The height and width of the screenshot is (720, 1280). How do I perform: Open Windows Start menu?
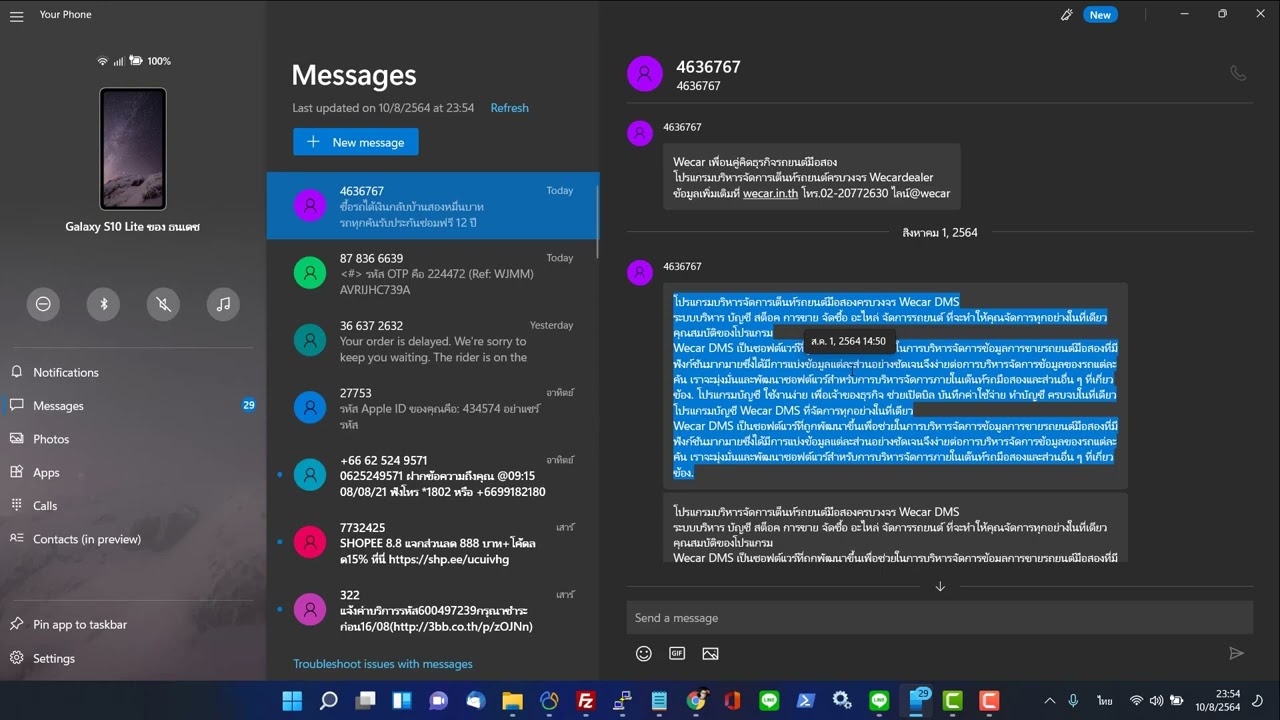[292, 701]
